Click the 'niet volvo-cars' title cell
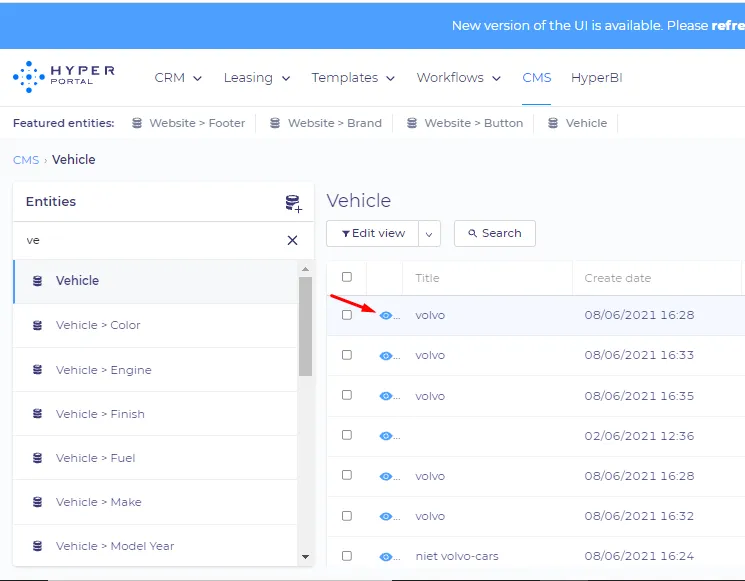This screenshot has width=745, height=581. (x=457, y=556)
